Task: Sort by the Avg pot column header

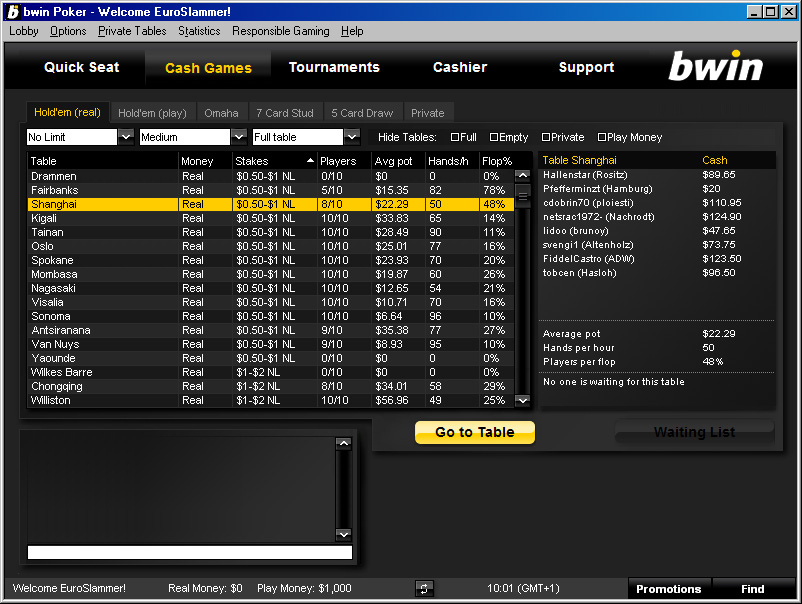Action: (x=398, y=161)
